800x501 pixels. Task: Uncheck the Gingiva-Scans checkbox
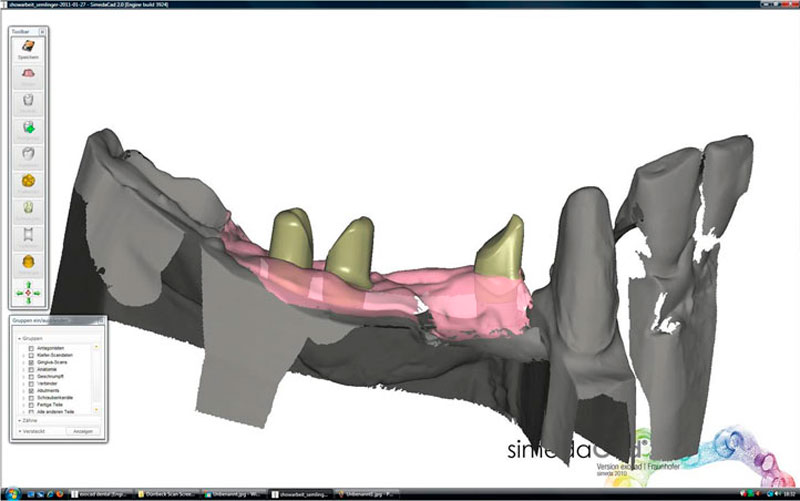(31, 362)
